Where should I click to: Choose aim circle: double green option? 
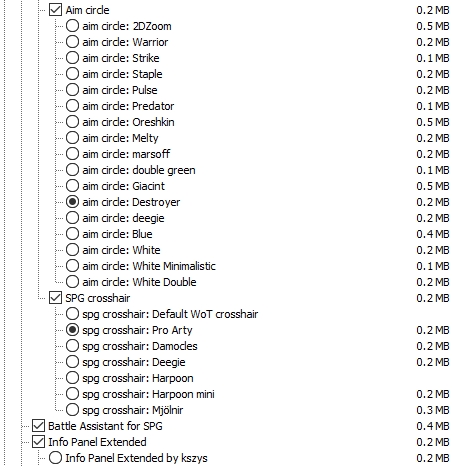pos(72,170)
